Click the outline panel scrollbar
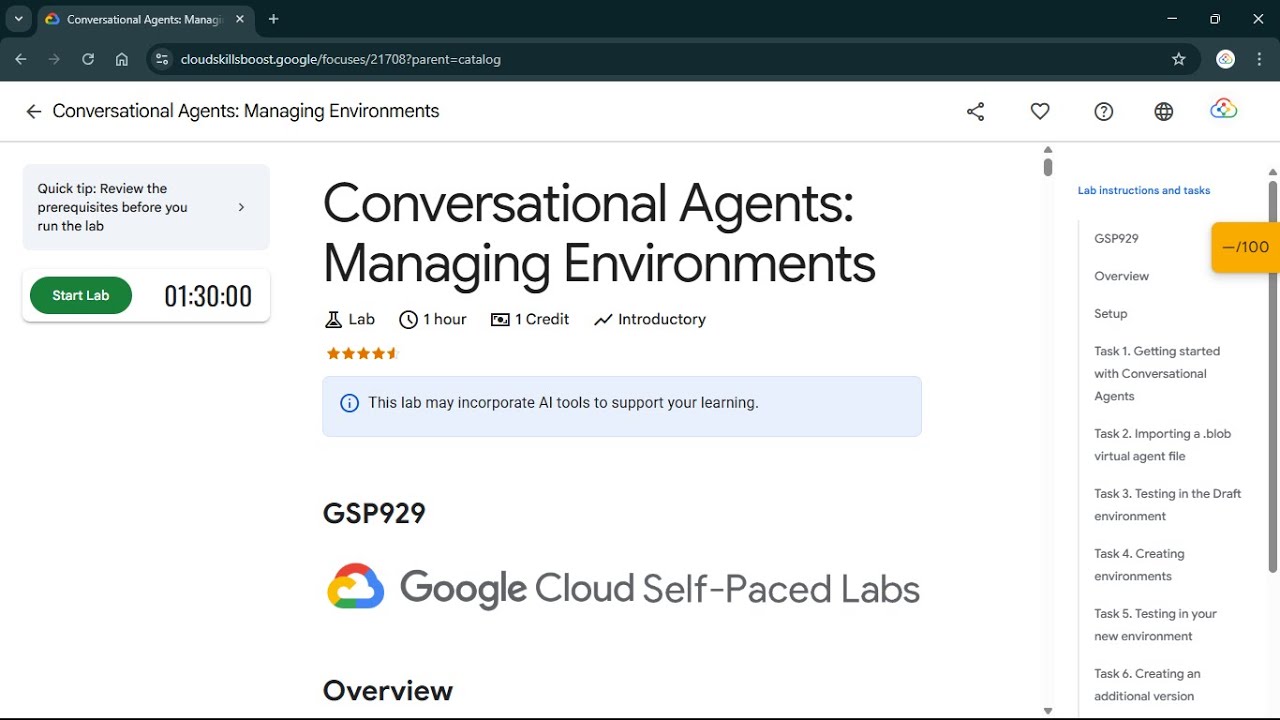This screenshot has height=720, width=1280. pyautogui.click(x=1273, y=376)
